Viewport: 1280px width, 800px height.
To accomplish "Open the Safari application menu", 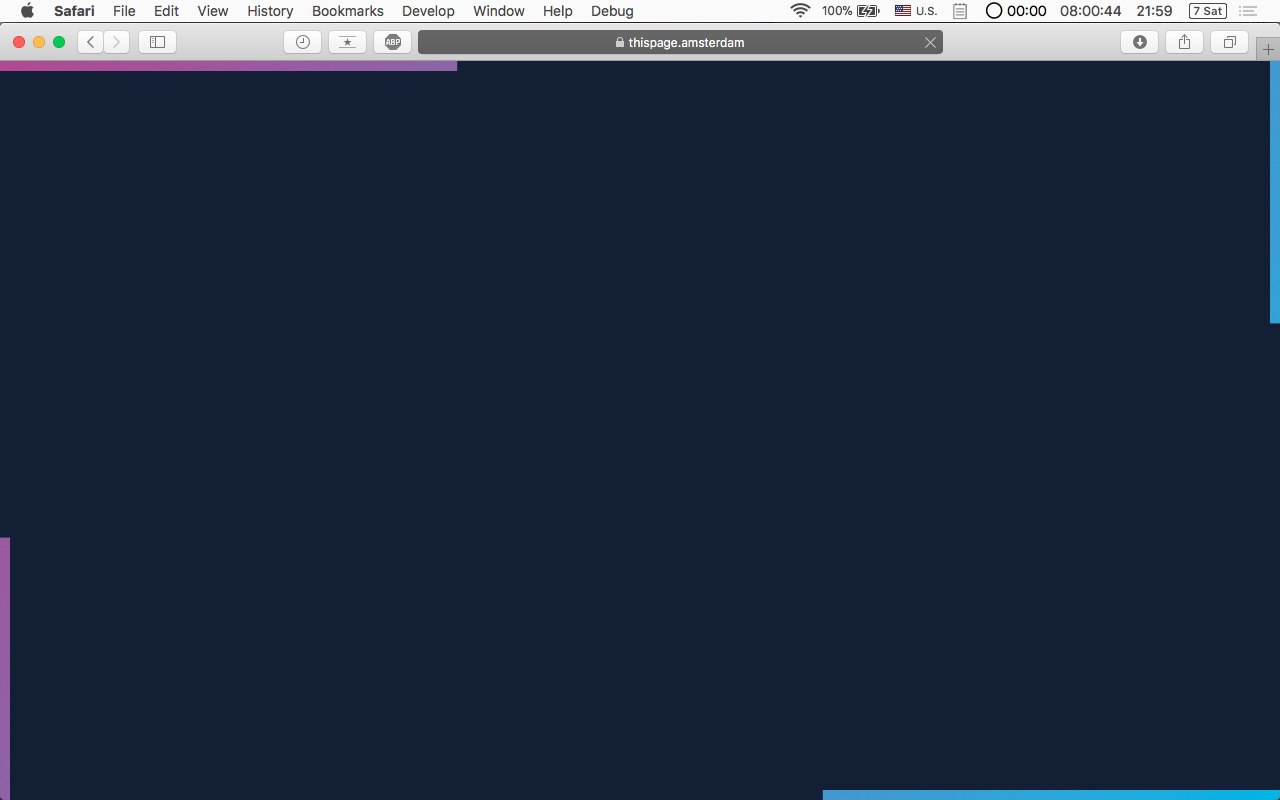I will click(74, 11).
